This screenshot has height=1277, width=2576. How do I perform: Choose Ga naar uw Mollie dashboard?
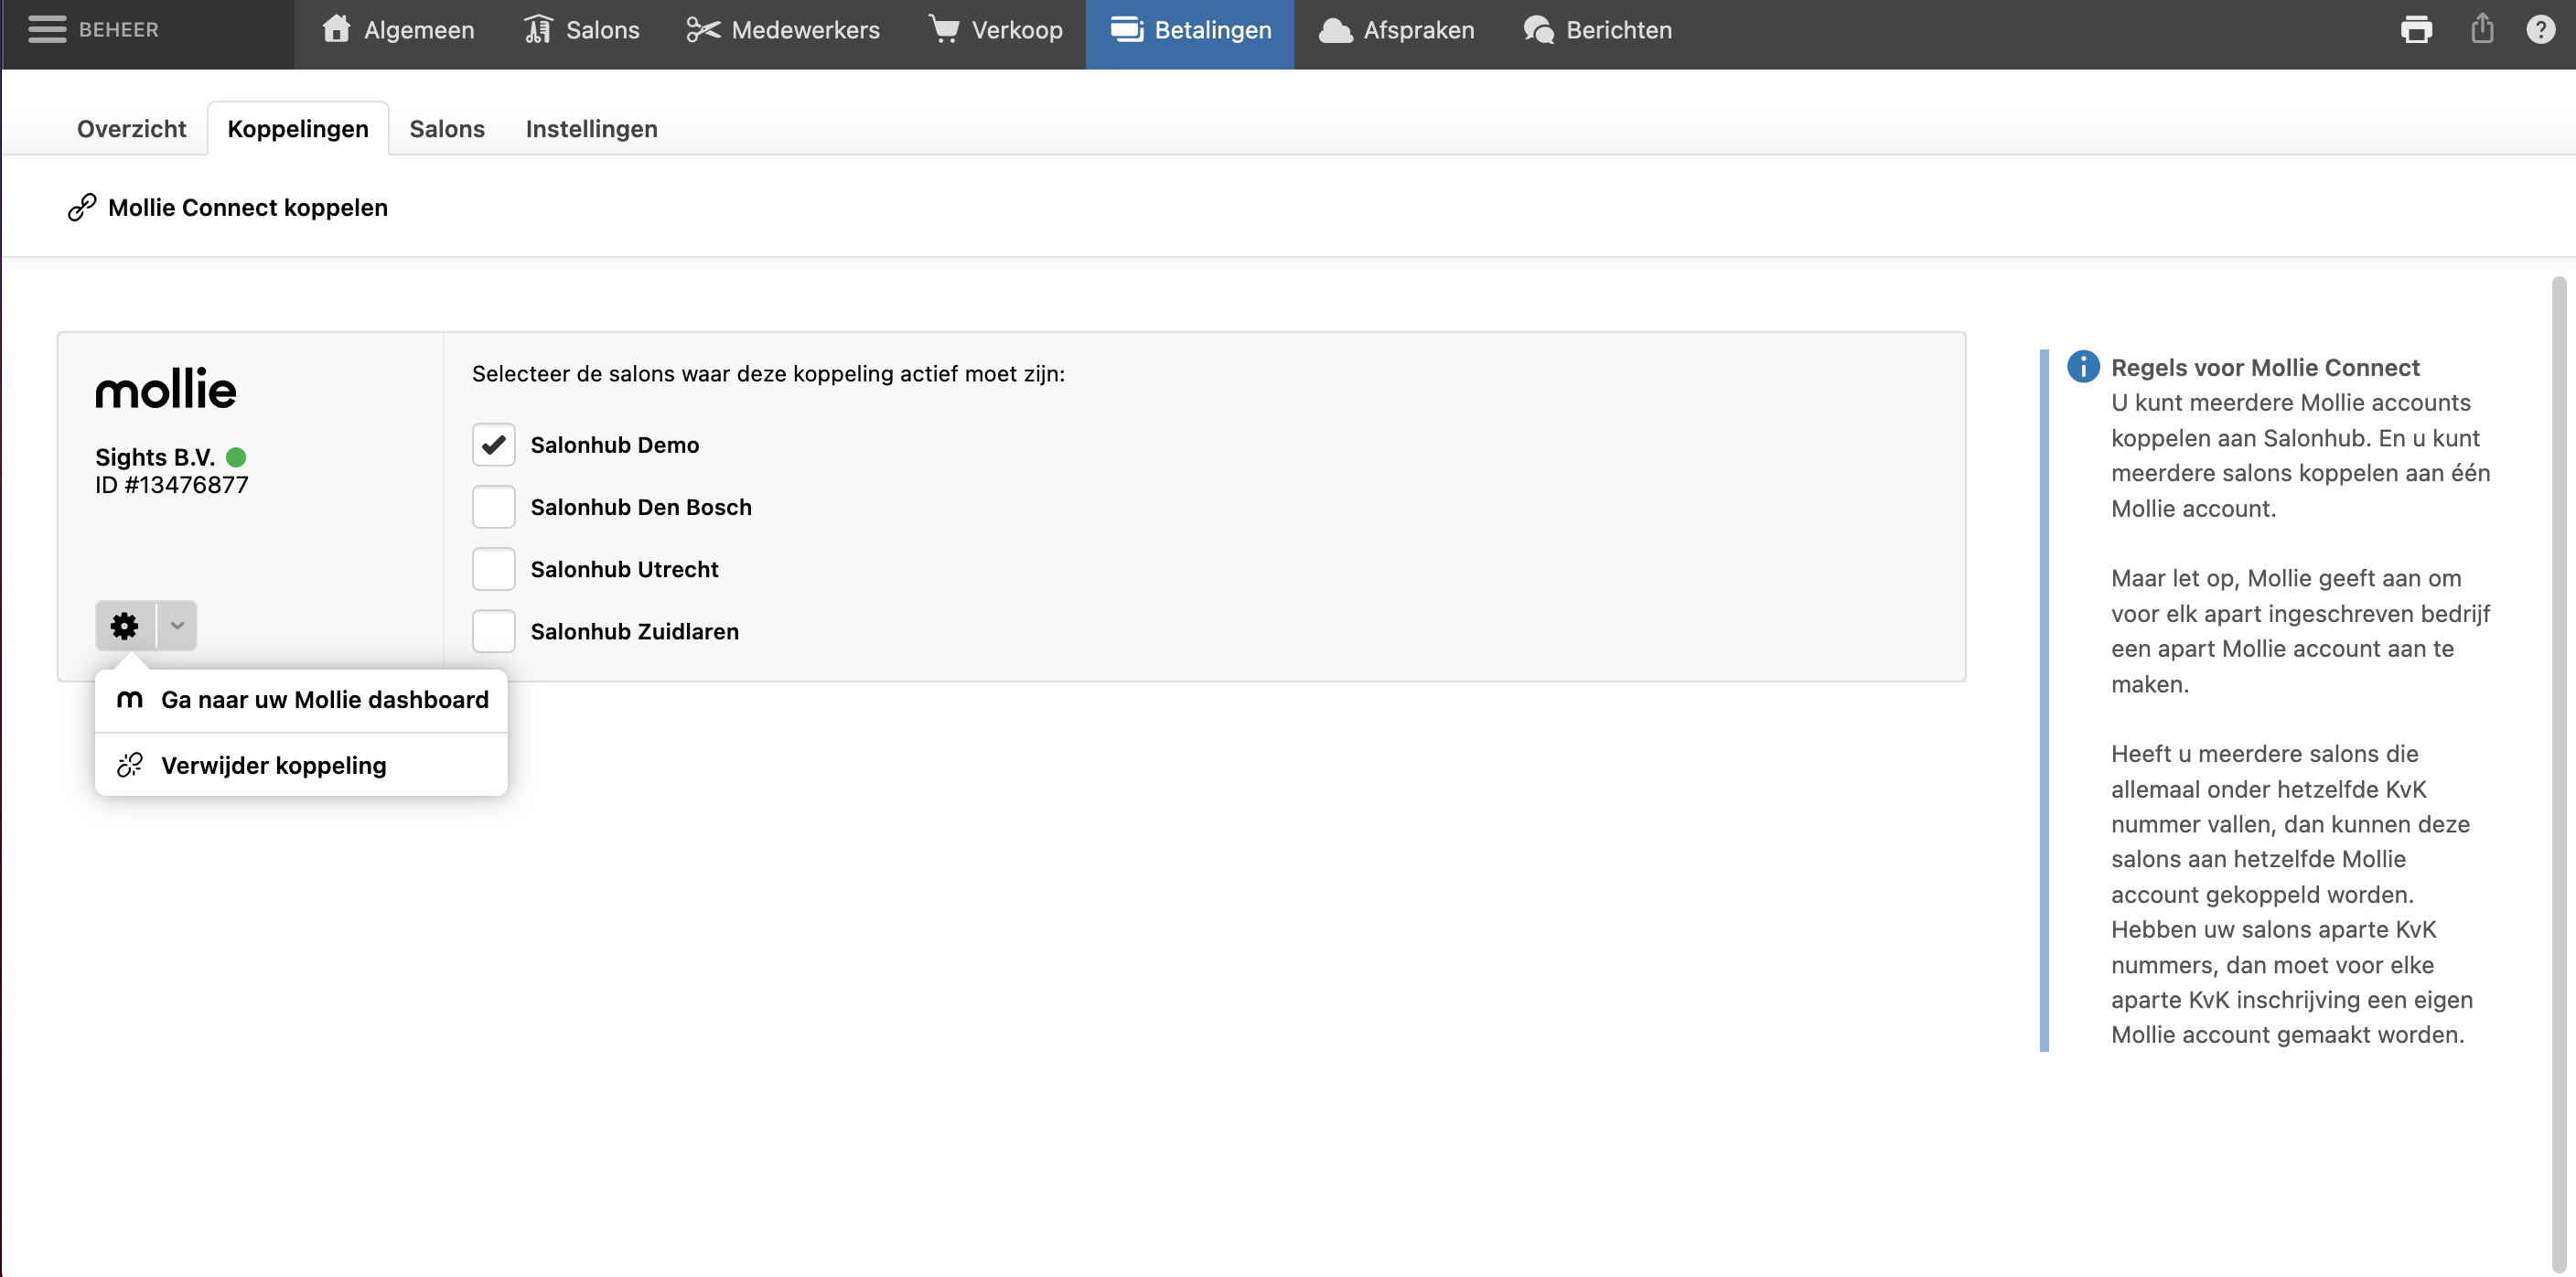pos(301,700)
